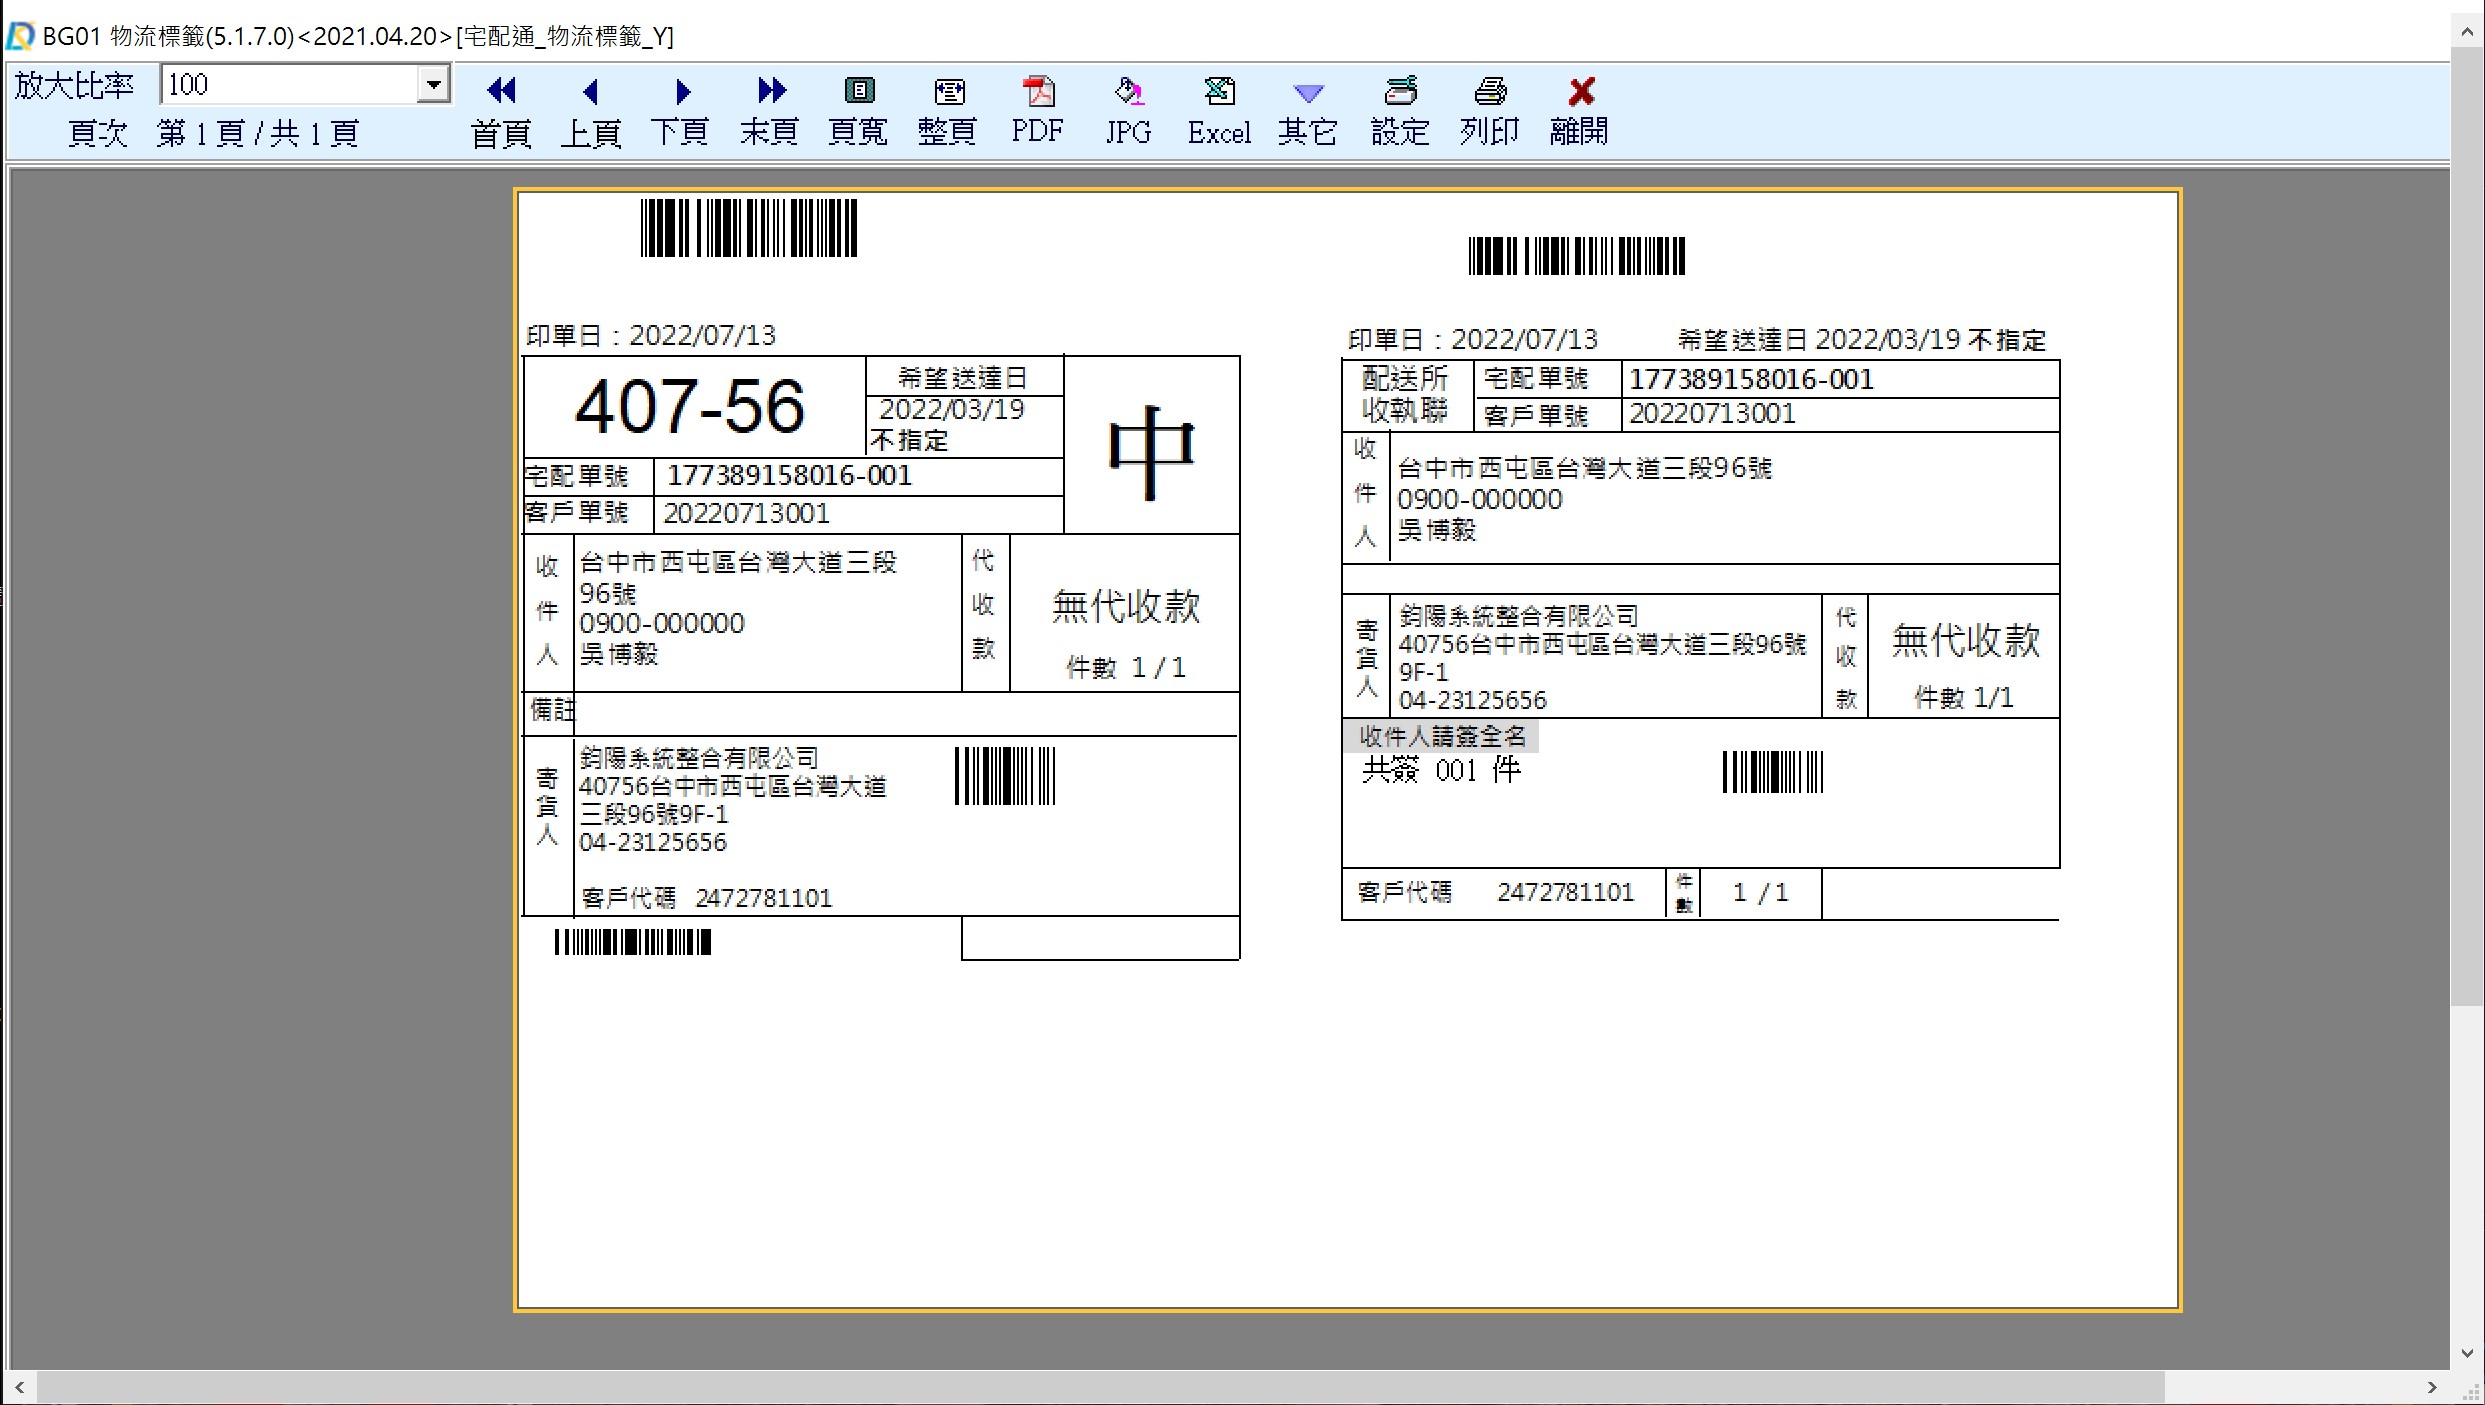Image resolution: width=2485 pixels, height=1405 pixels.
Task: Click the large zone code 407-56
Action: click(x=689, y=406)
